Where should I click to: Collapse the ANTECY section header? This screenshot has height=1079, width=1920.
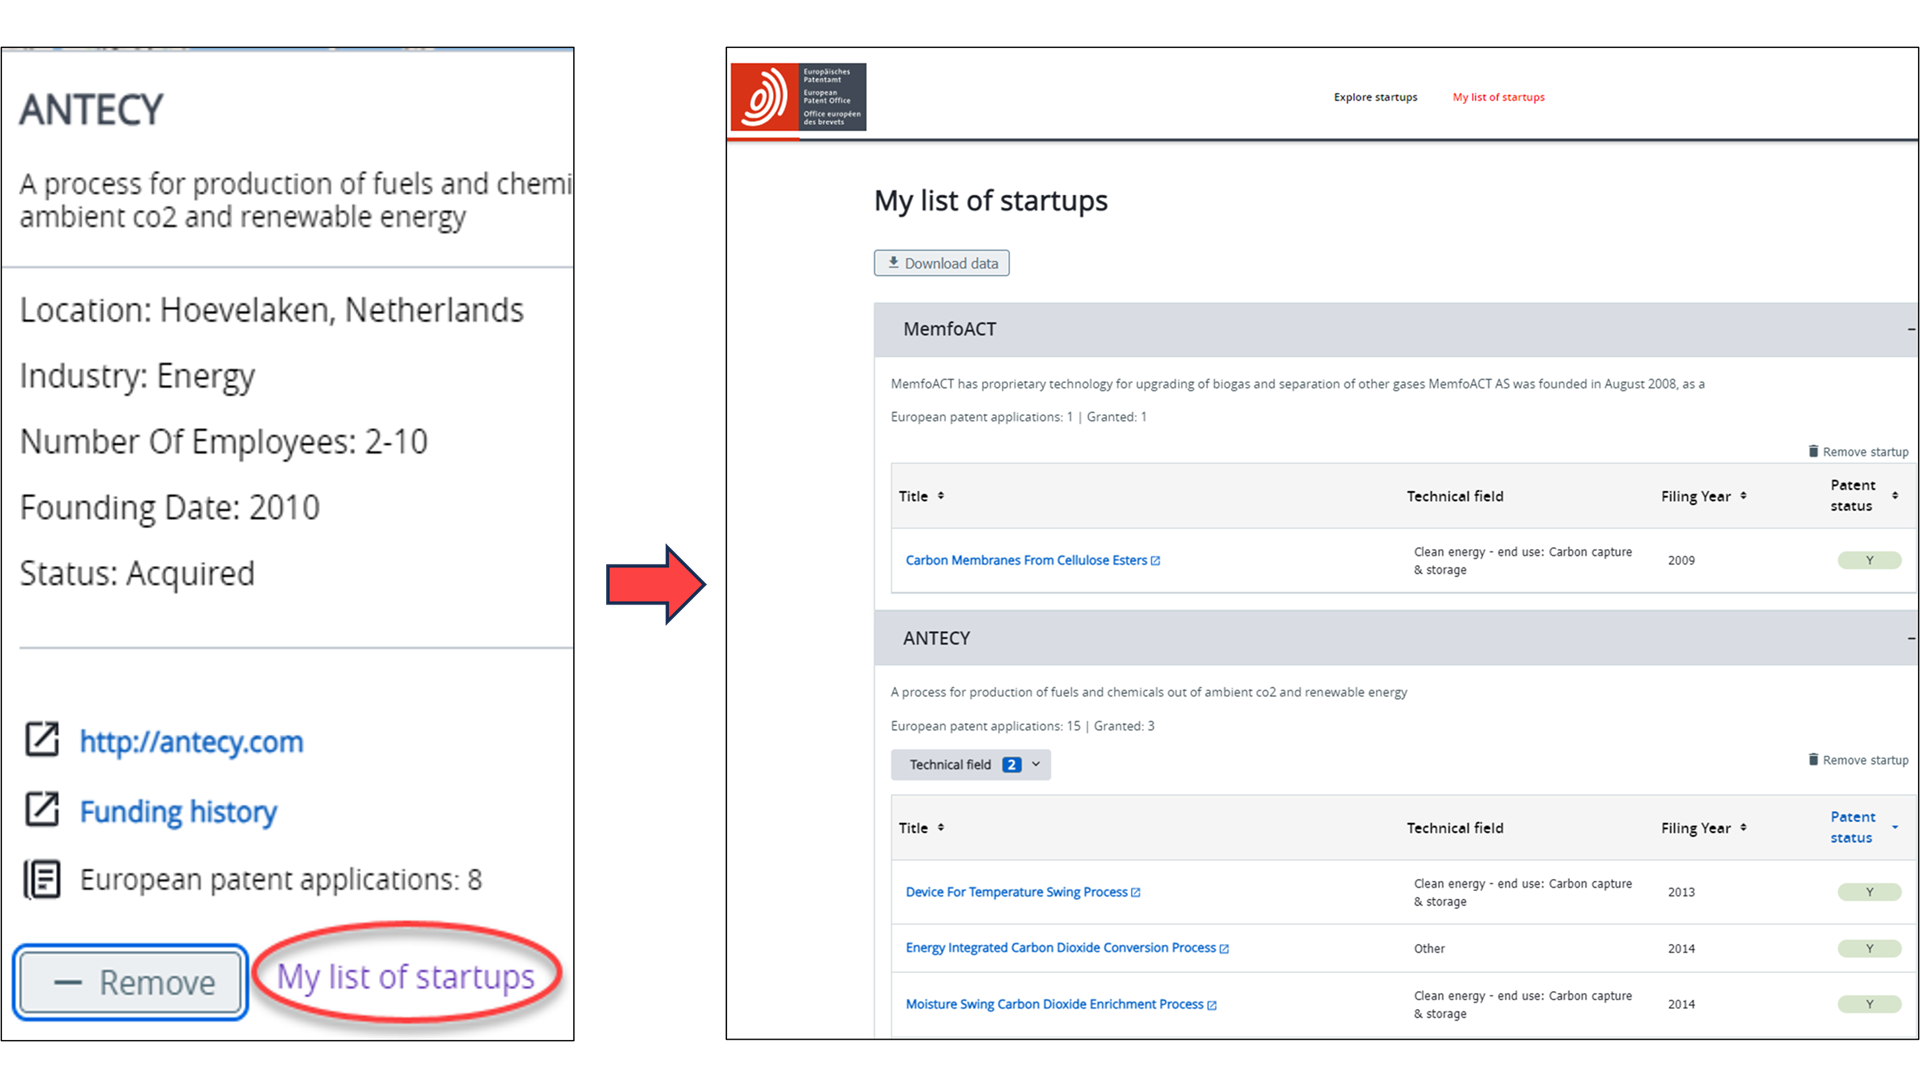[x=1910, y=638]
